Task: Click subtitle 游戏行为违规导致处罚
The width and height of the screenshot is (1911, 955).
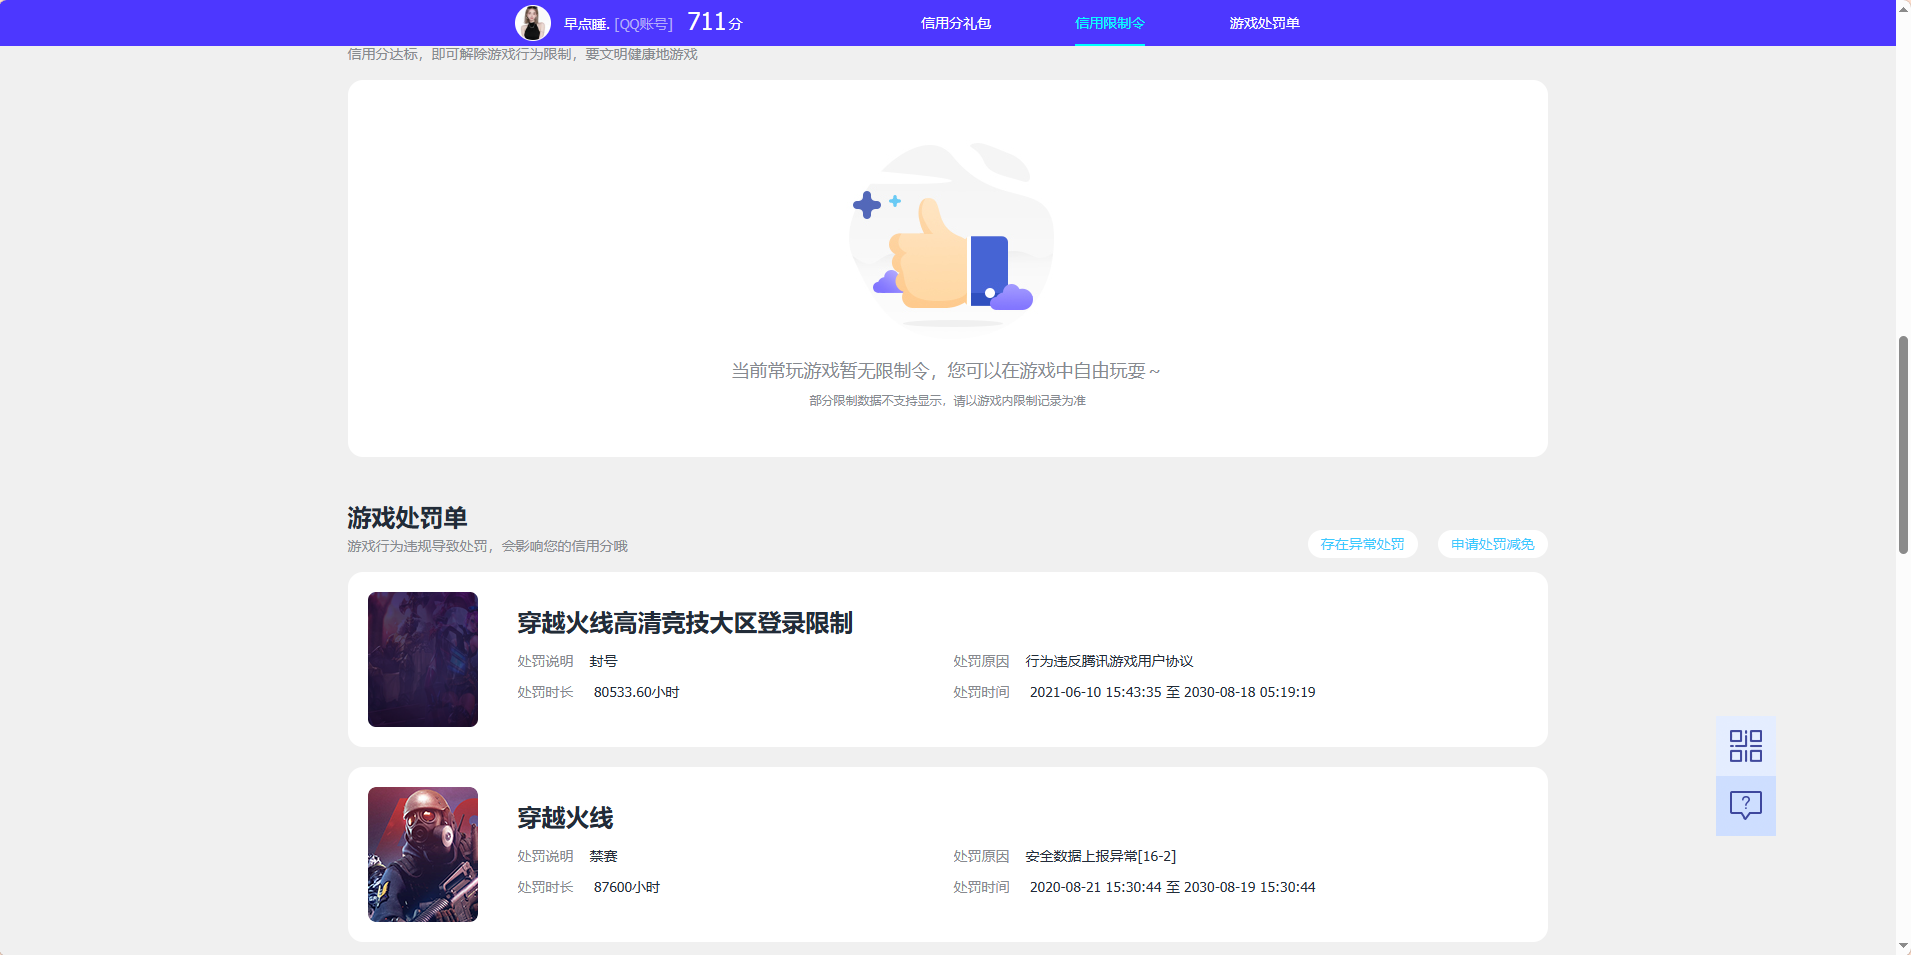Action: [x=417, y=546]
